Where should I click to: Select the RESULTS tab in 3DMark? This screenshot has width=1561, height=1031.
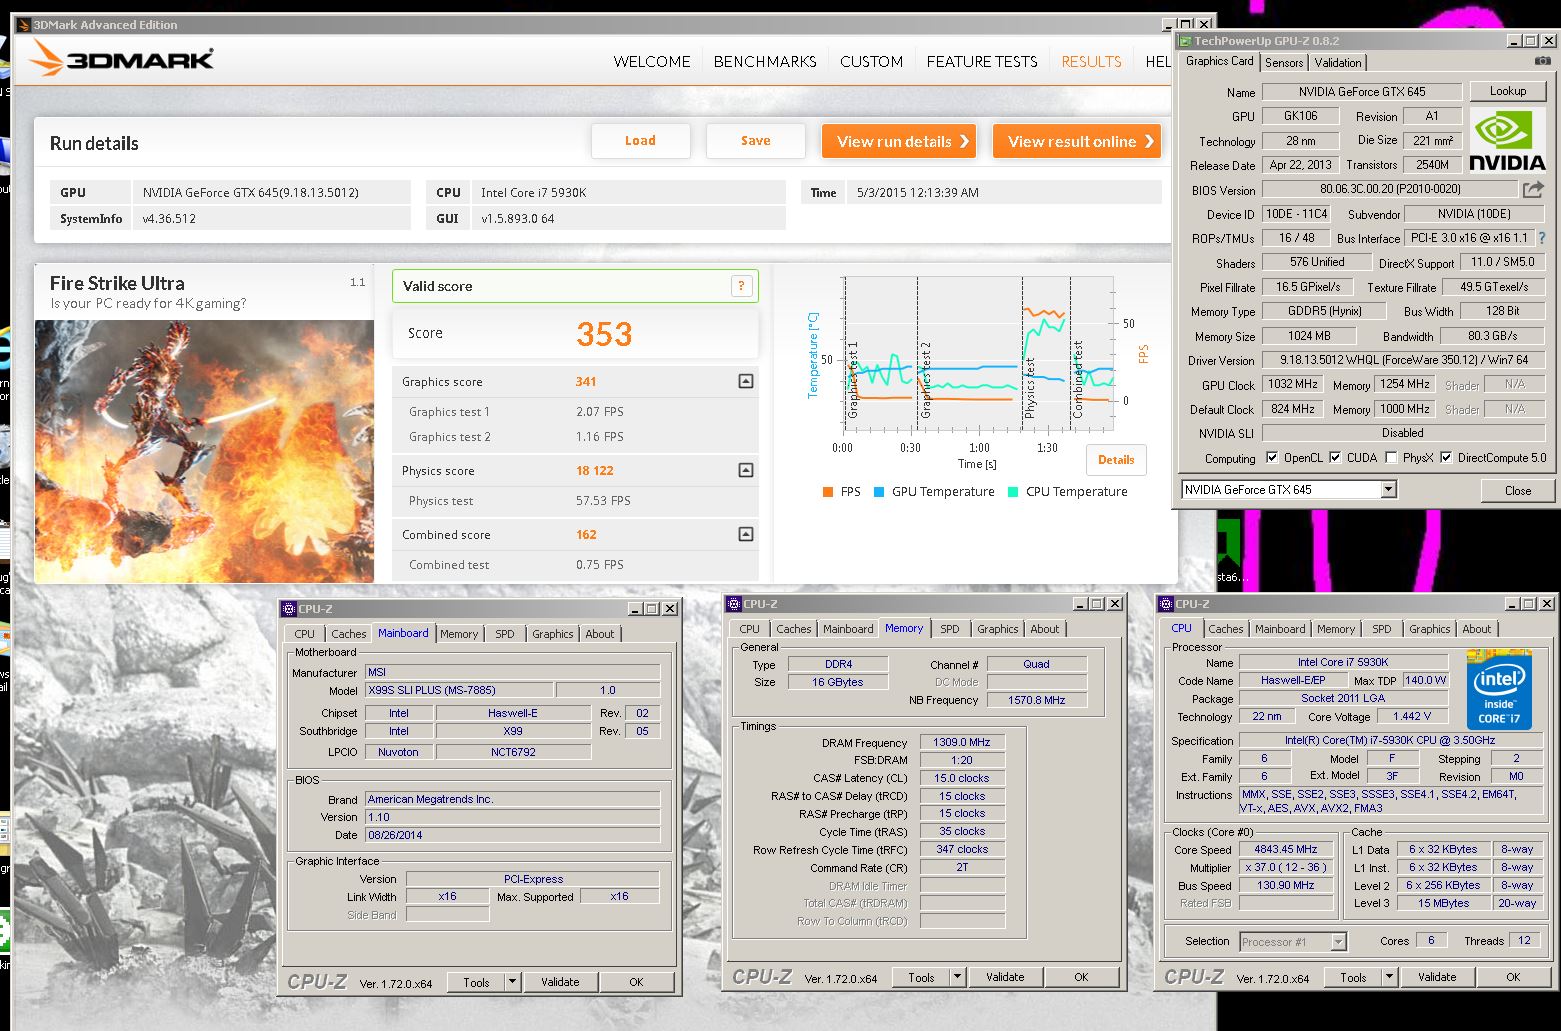click(1091, 61)
